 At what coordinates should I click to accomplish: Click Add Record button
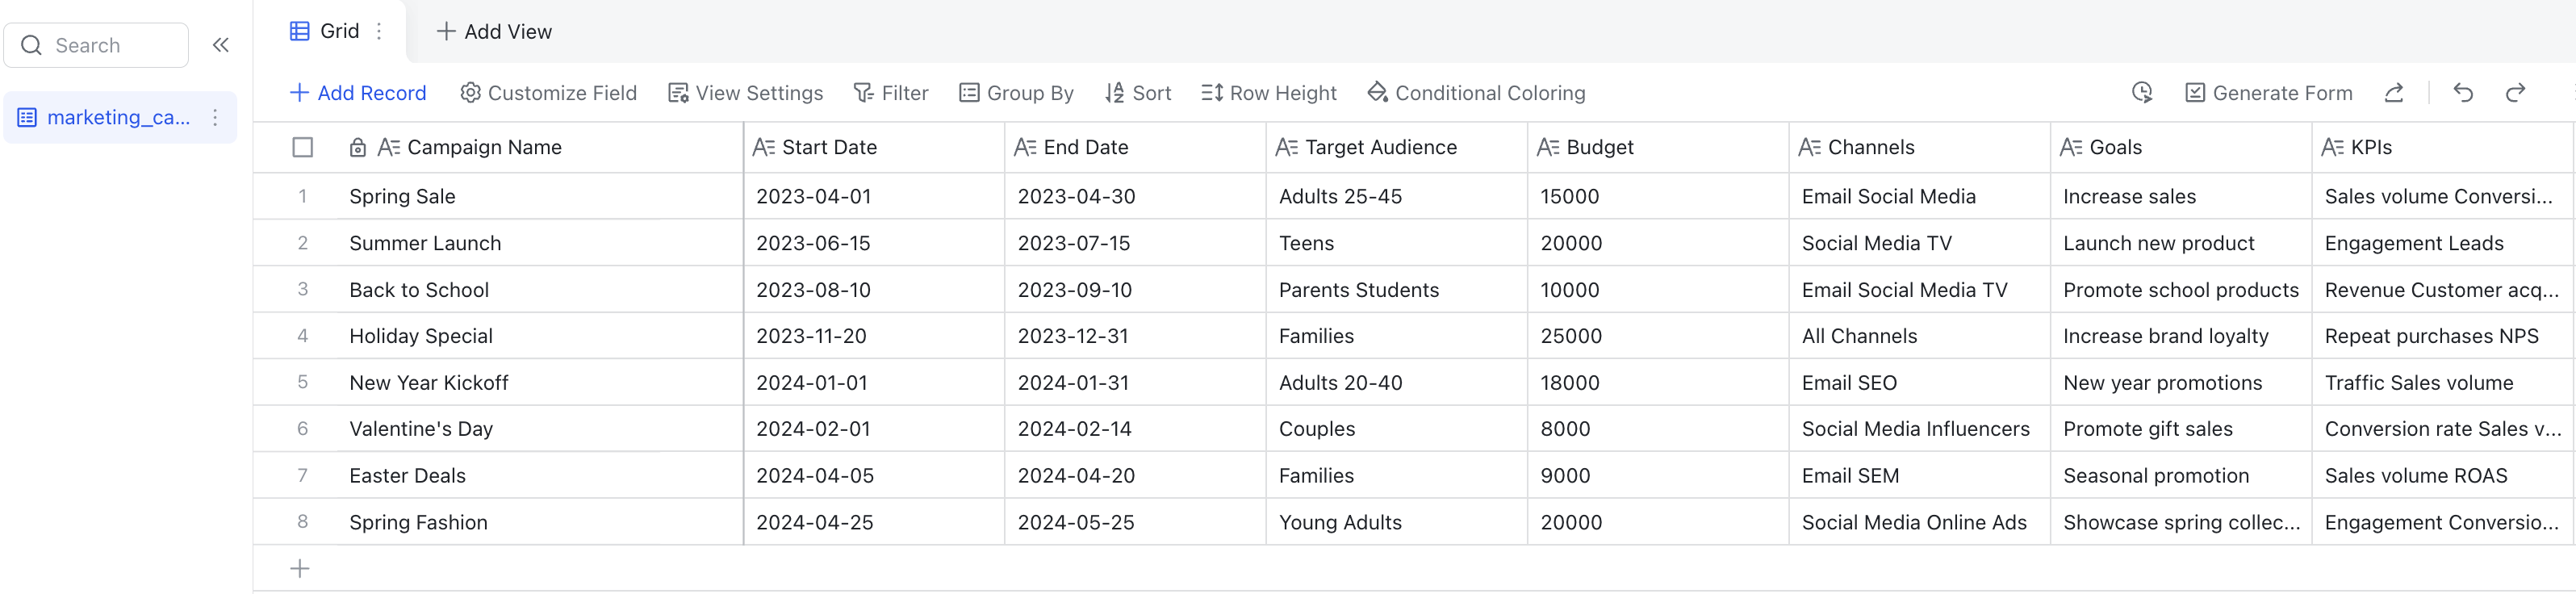click(x=357, y=93)
